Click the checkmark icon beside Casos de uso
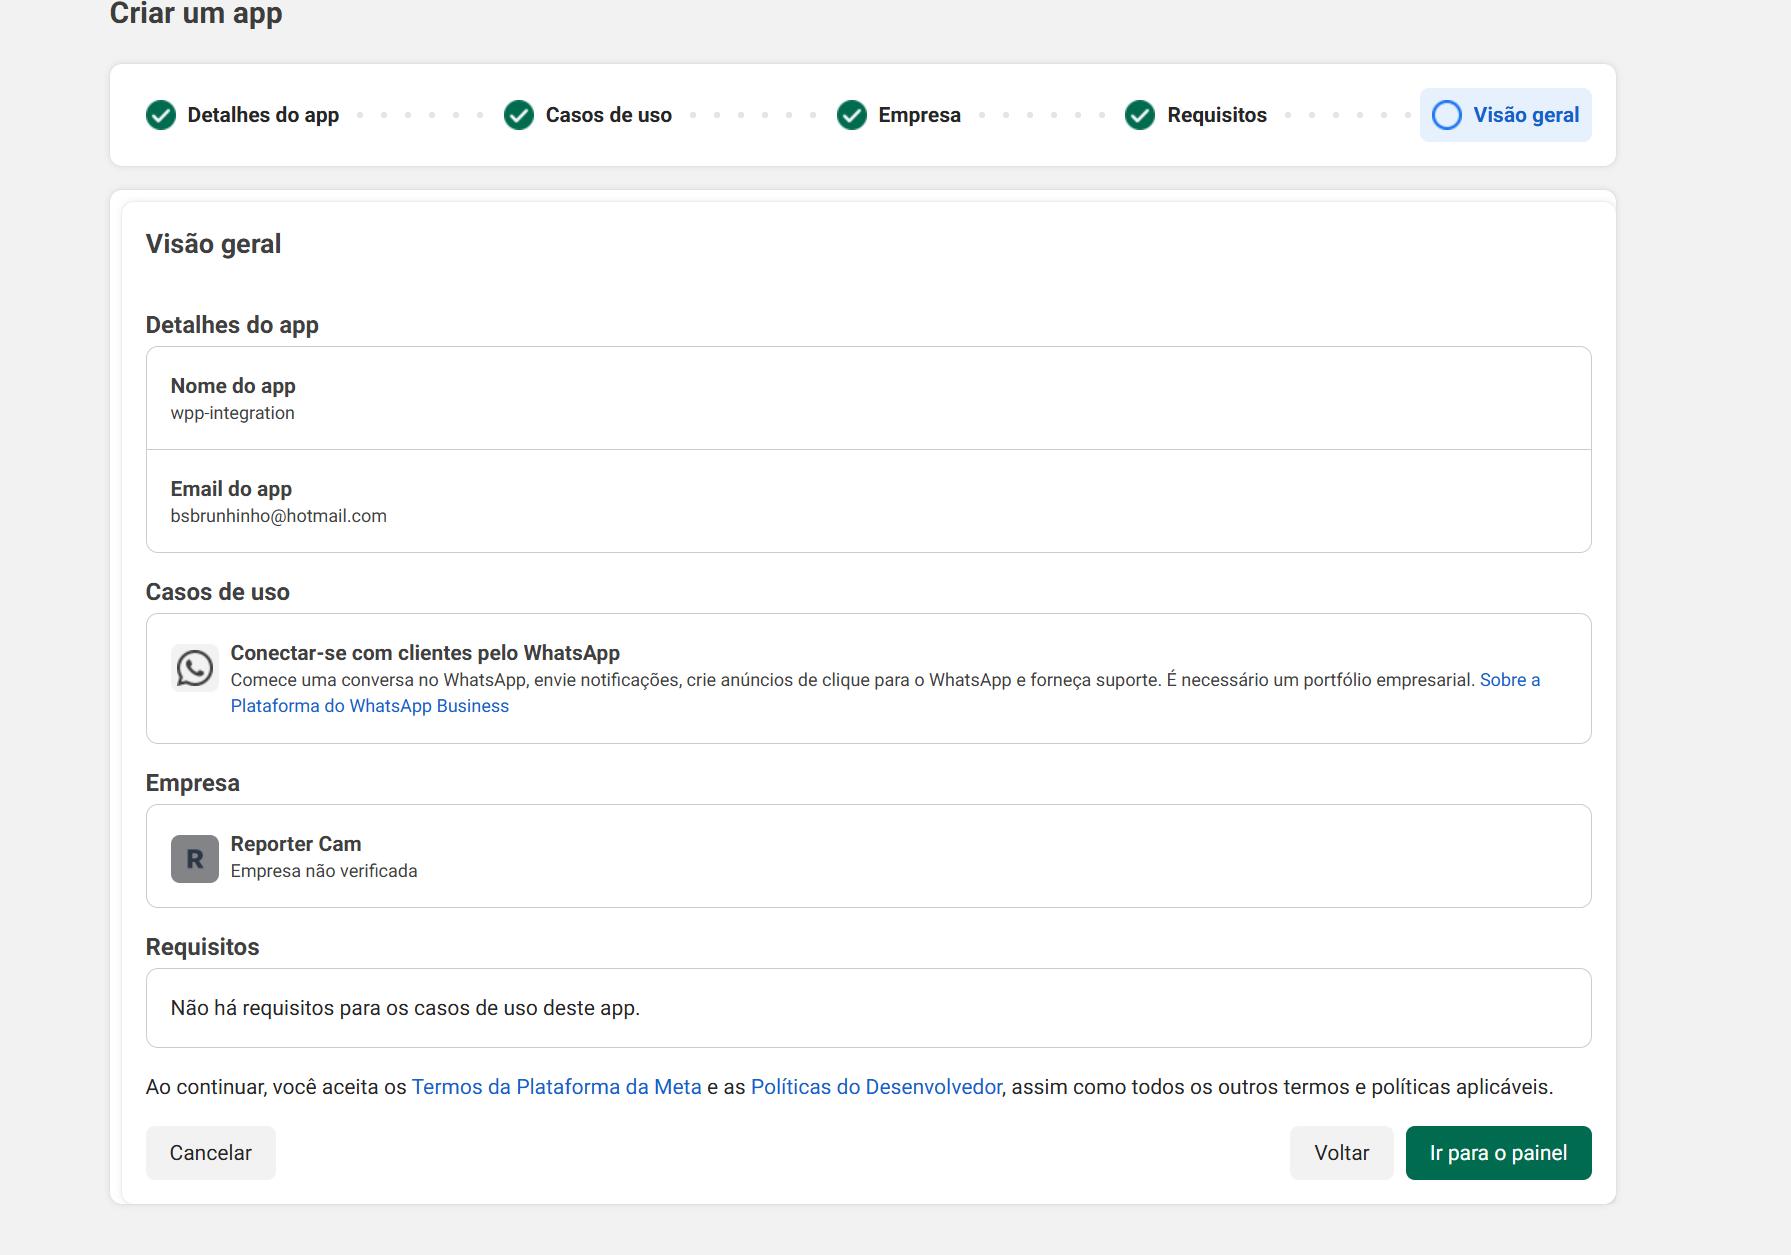 tap(519, 115)
